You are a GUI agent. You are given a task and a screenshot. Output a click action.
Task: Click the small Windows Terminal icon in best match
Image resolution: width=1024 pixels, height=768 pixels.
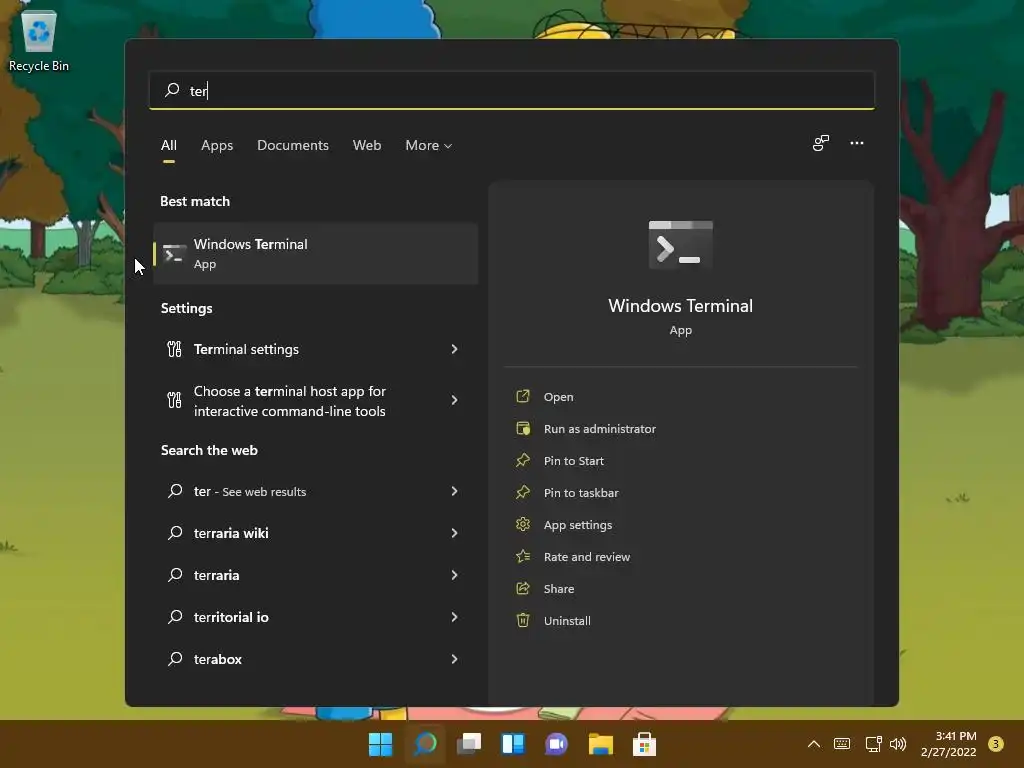(174, 254)
